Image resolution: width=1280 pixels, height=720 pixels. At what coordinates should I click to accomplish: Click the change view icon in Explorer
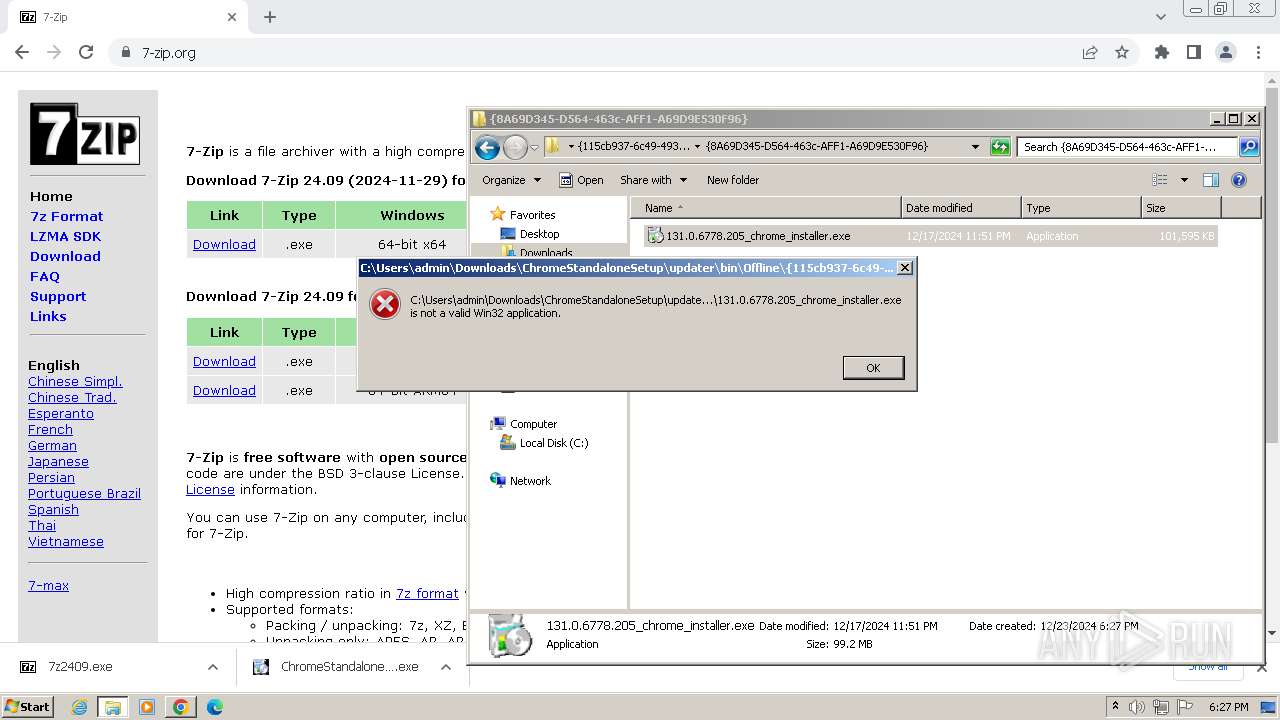[1160, 180]
